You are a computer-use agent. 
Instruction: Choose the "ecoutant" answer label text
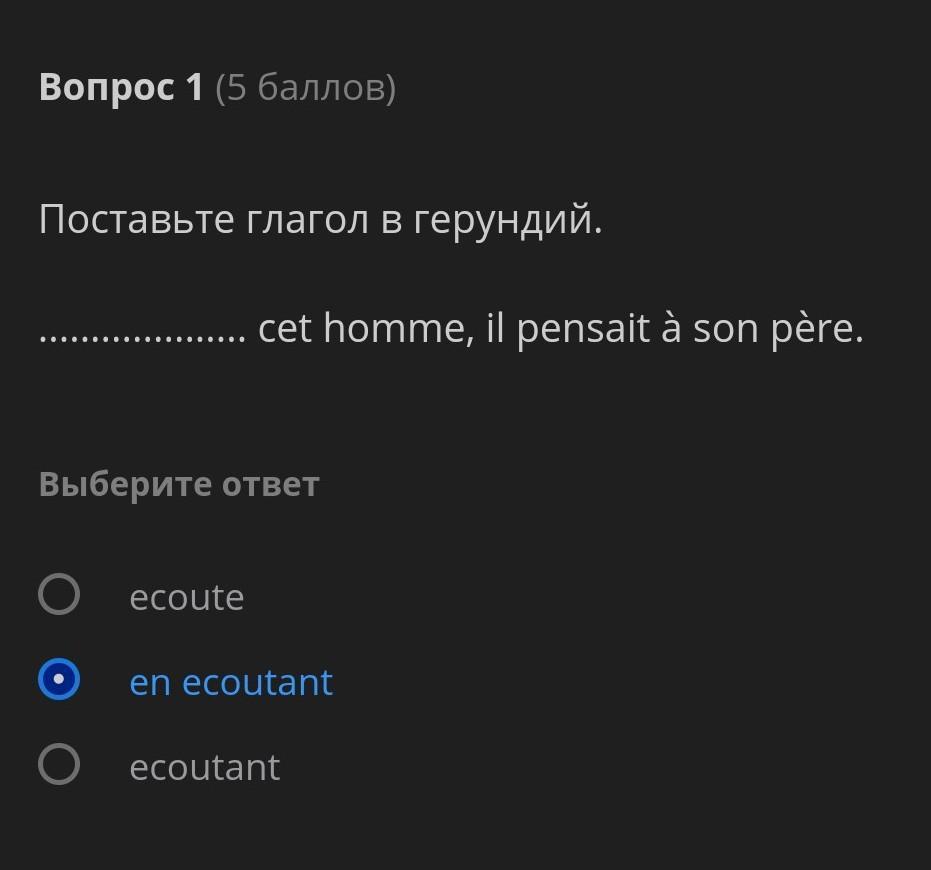pyautogui.click(x=205, y=767)
